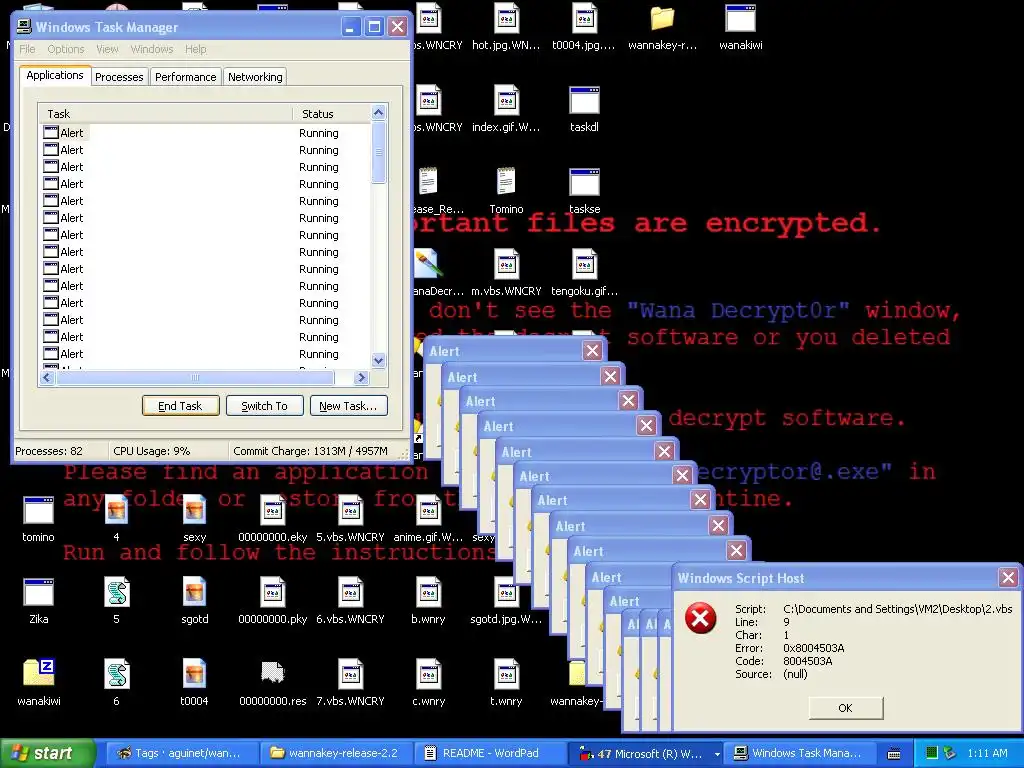This screenshot has width=1024, height=768.
Task: Select the b.wnry file icon
Action: coord(428,592)
